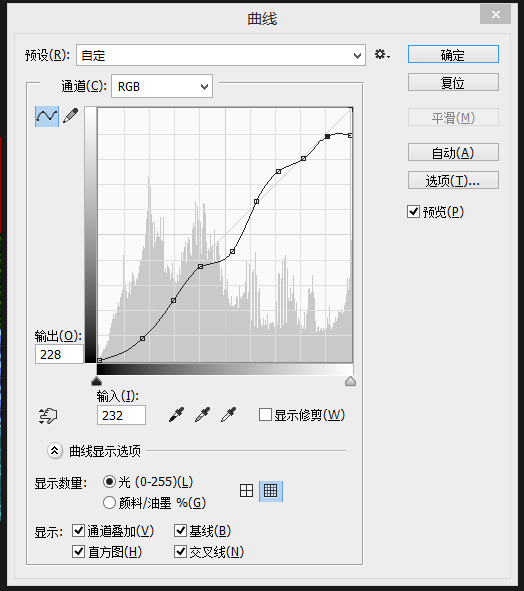
Task: Select the rightmost curve end point
Action: pyautogui.click(x=350, y=135)
